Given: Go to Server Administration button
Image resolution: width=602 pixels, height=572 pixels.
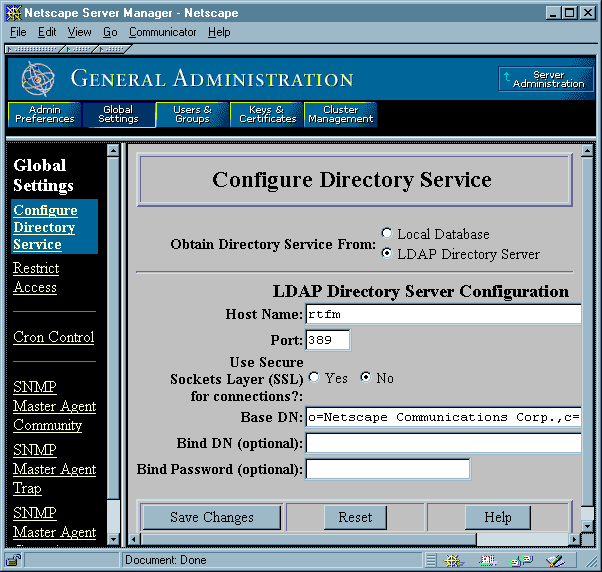Looking at the screenshot, I should pyautogui.click(x=546, y=79).
